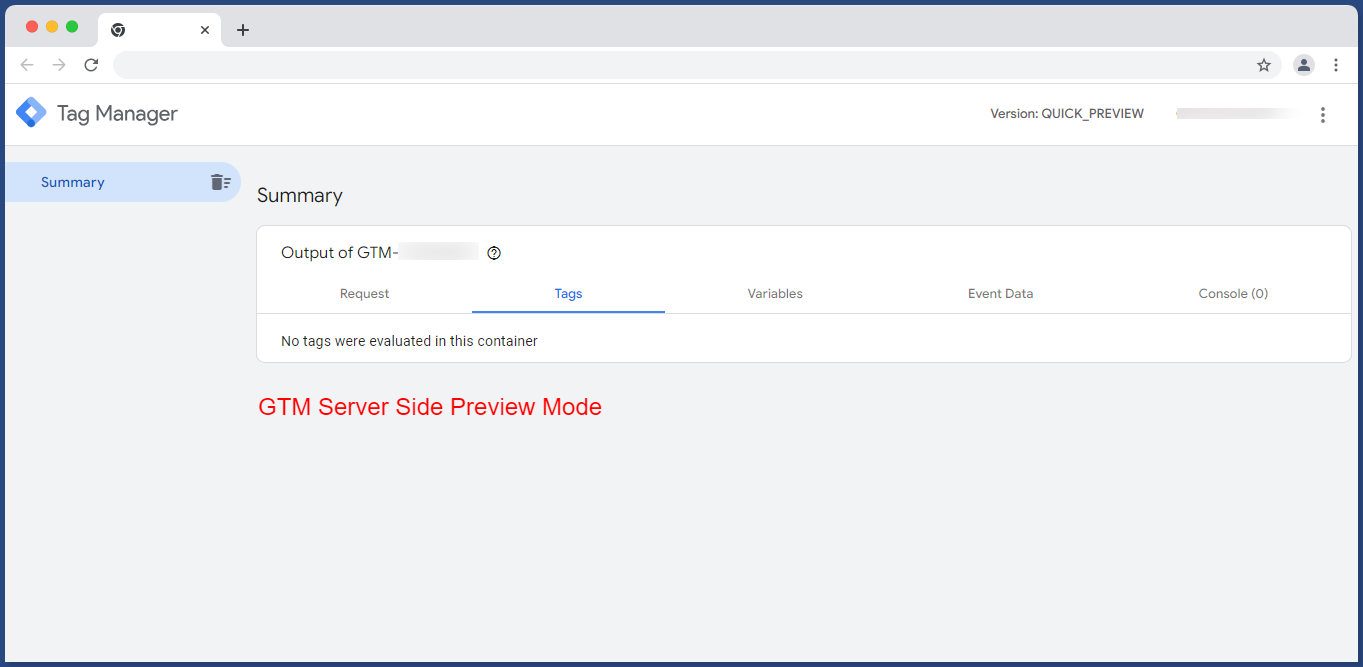The image size is (1363, 667).
Task: Open the Chrome browser three-dot menu
Action: 1337,65
